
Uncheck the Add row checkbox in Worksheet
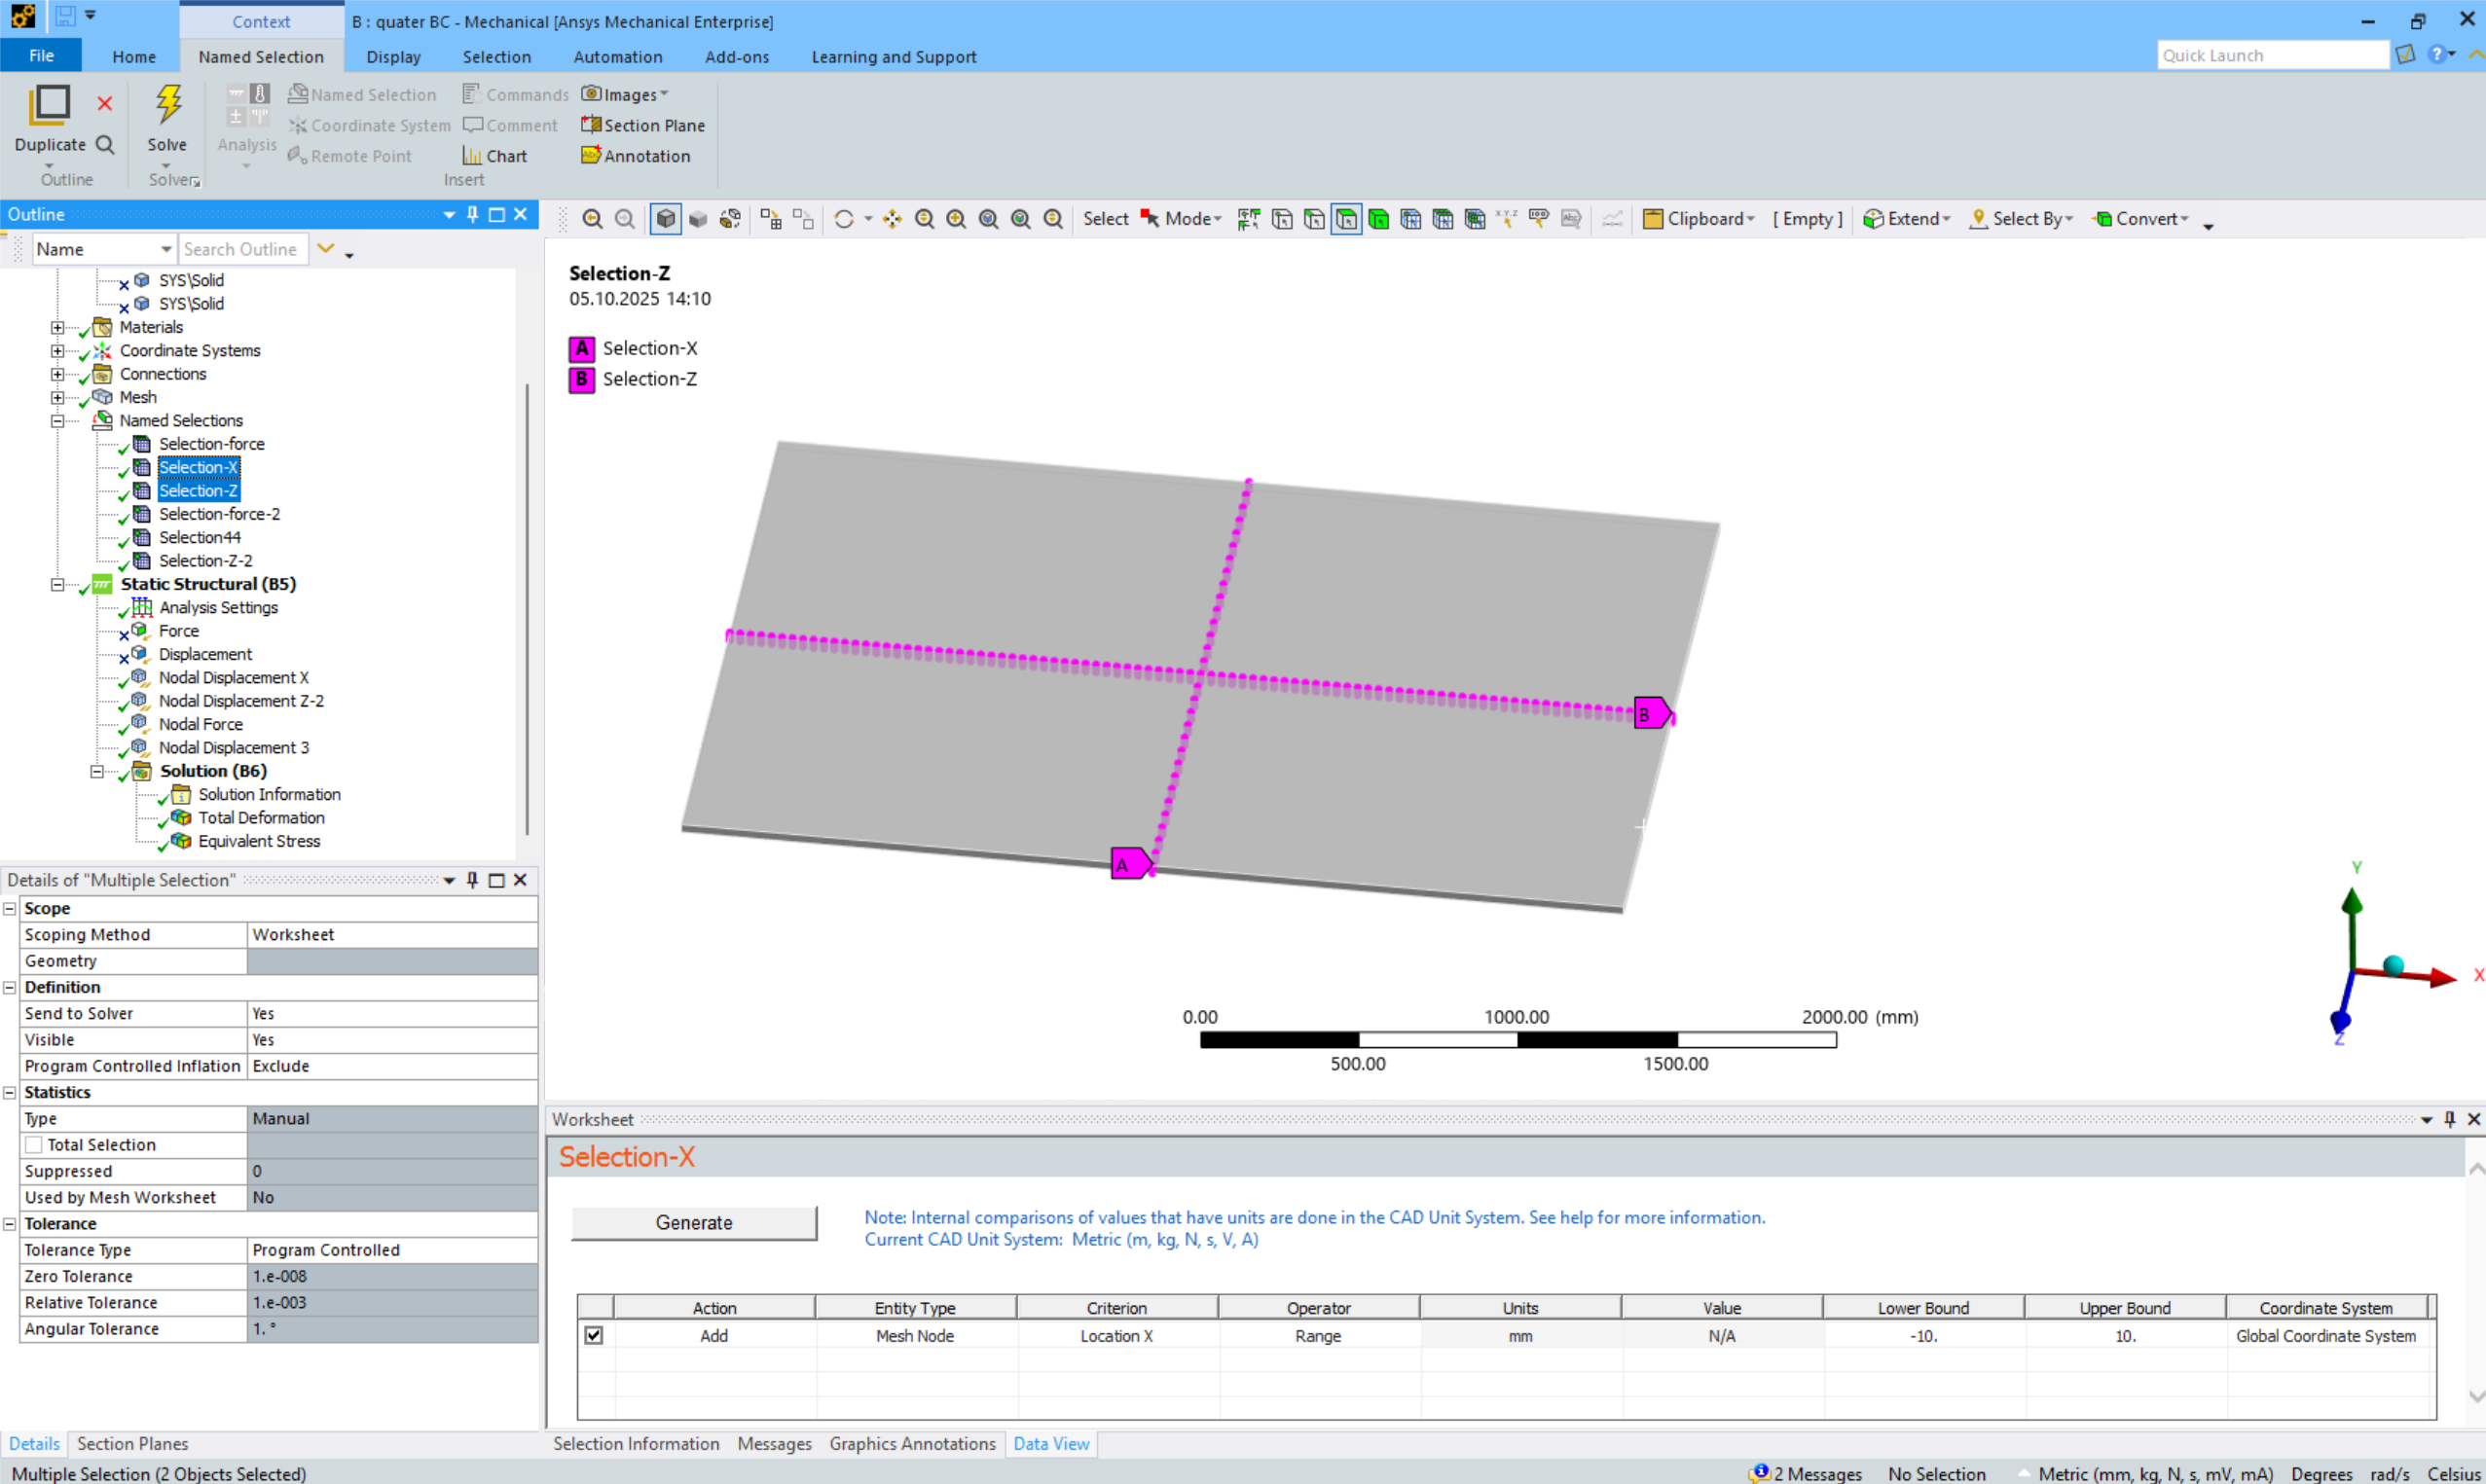[x=594, y=1336]
